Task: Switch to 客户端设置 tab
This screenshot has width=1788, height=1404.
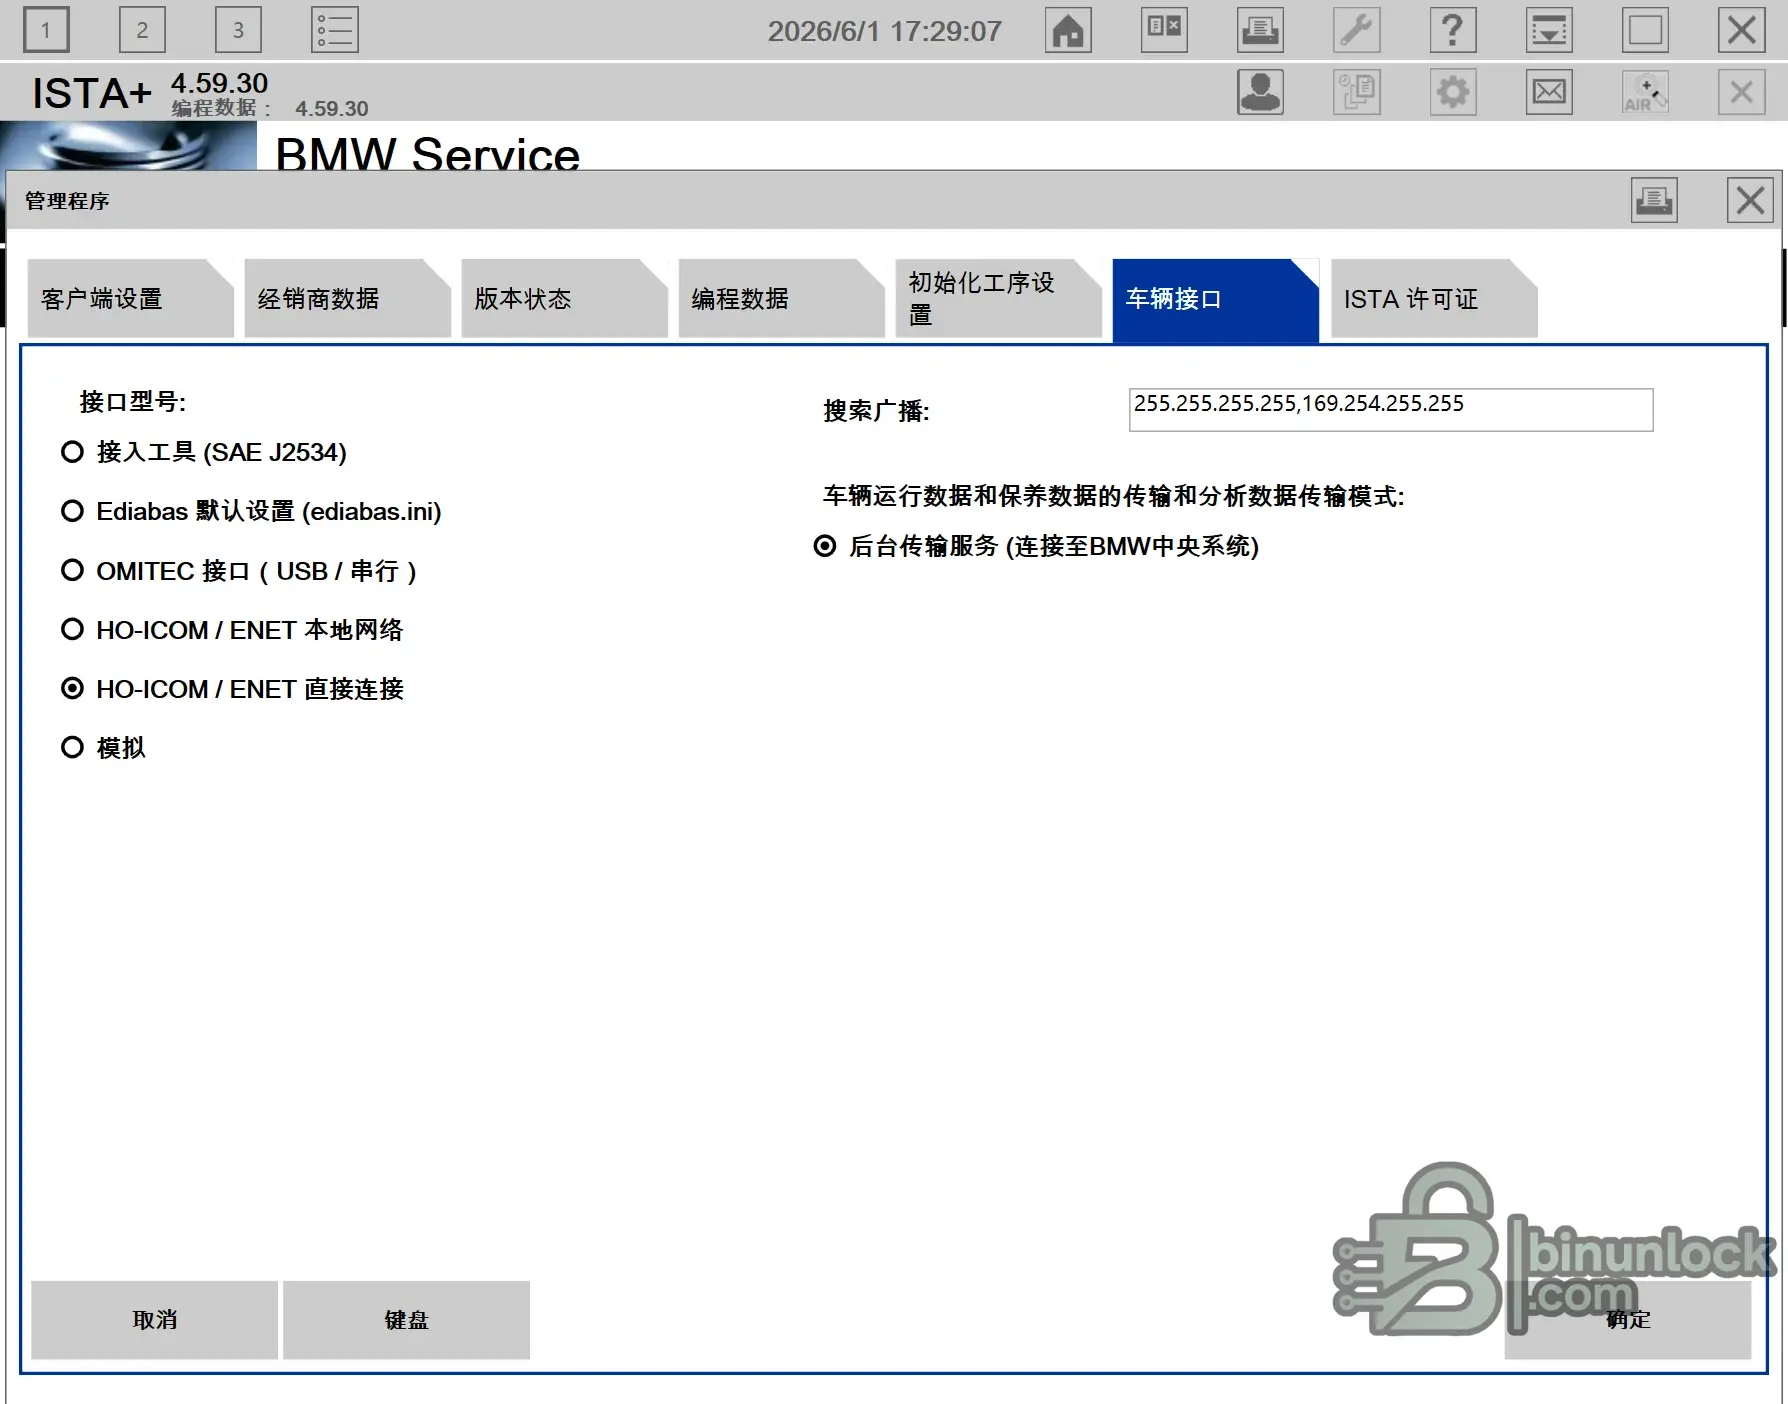Action: (x=130, y=299)
